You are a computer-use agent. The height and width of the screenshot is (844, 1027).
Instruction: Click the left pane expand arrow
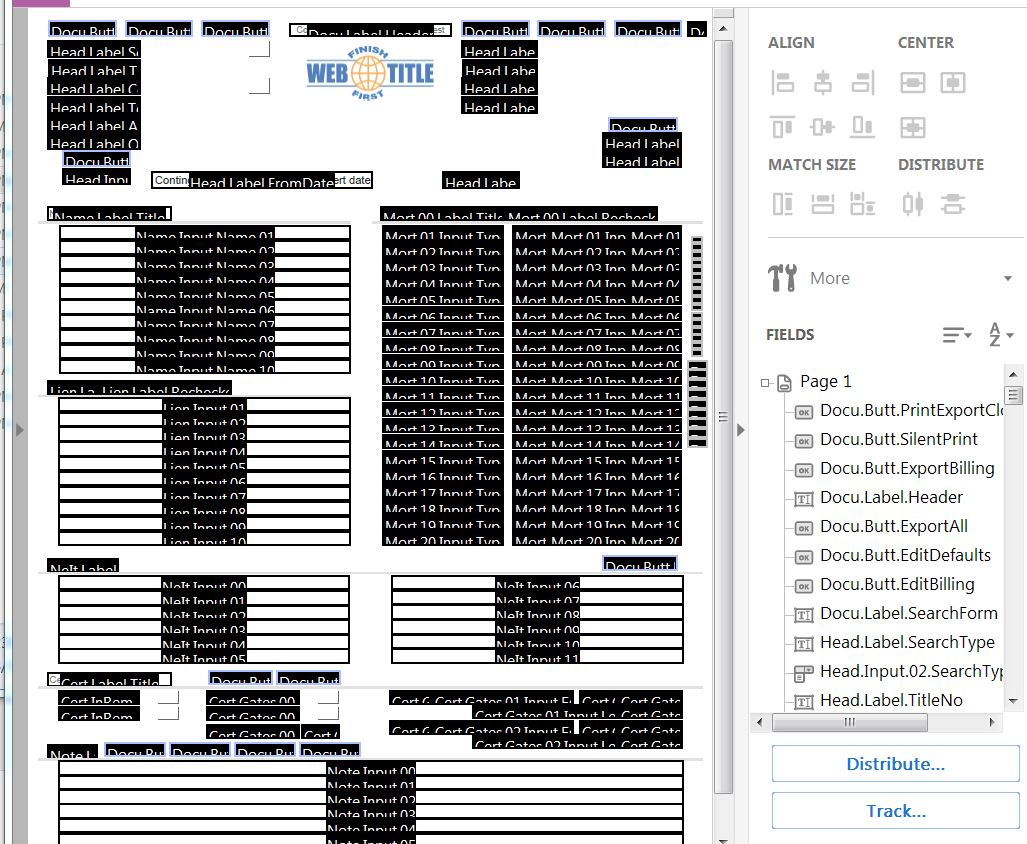point(20,430)
